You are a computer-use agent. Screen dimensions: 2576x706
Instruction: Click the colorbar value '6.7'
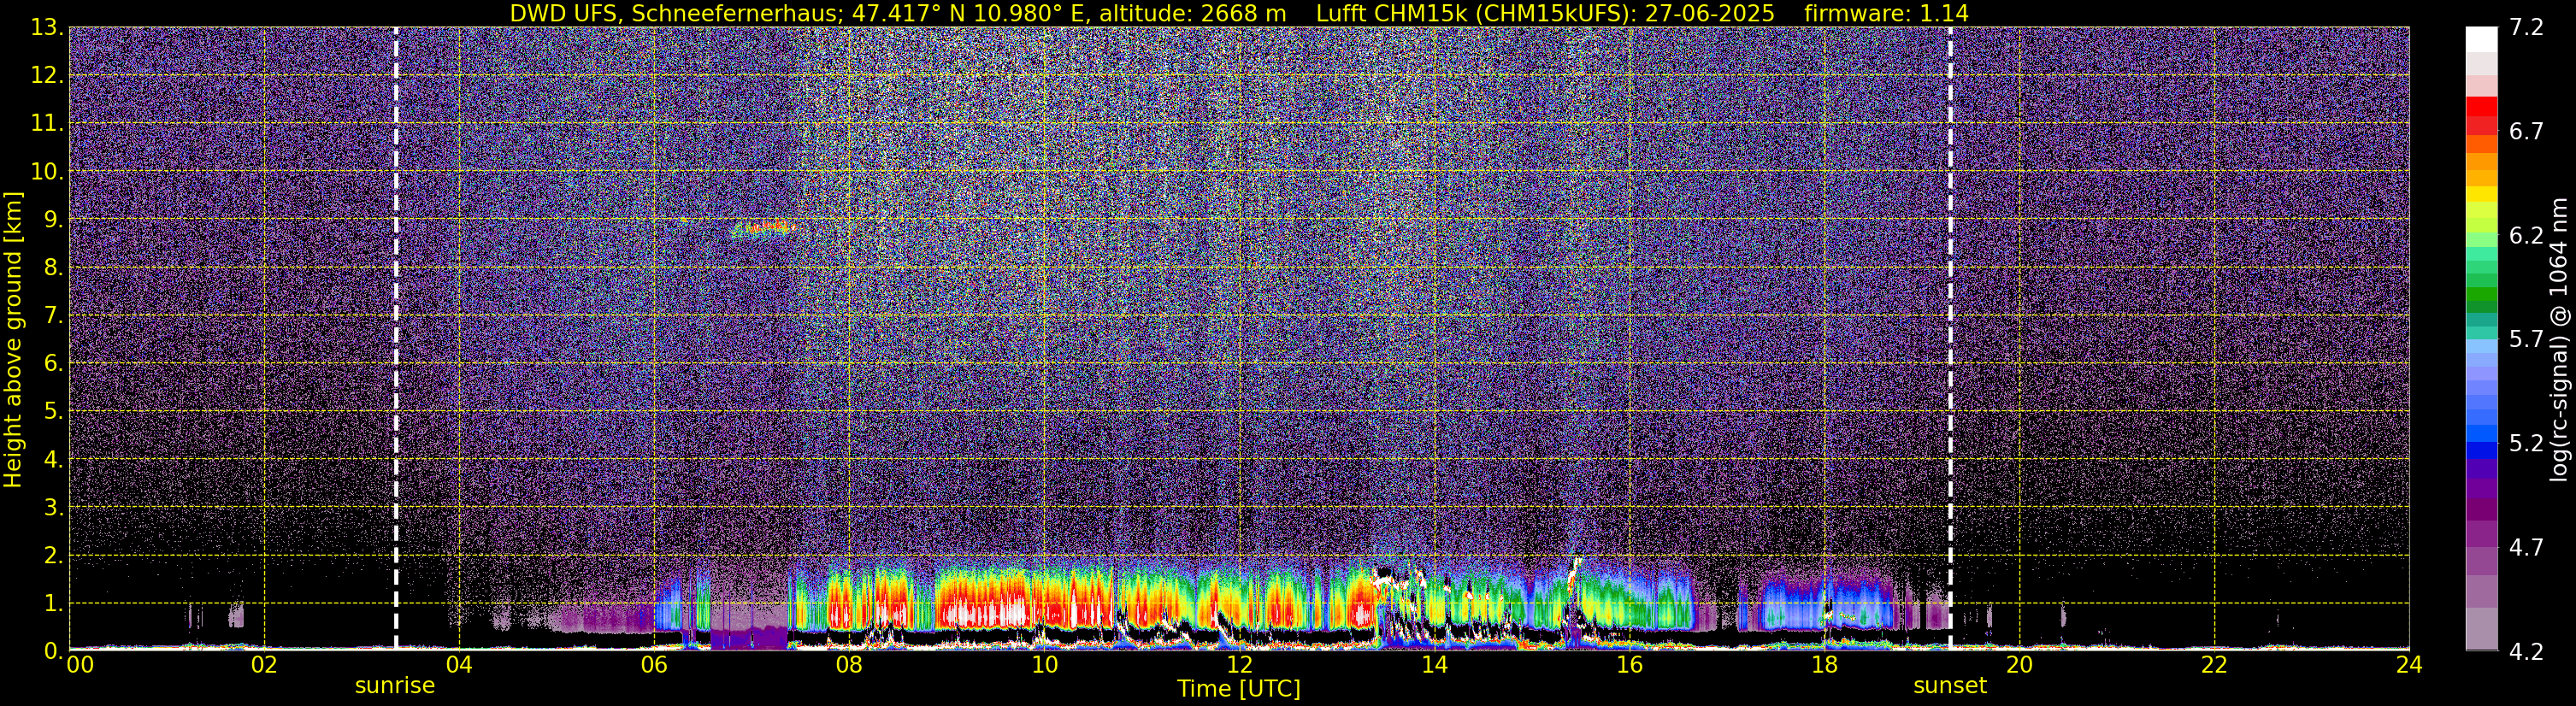[x=2526, y=132]
